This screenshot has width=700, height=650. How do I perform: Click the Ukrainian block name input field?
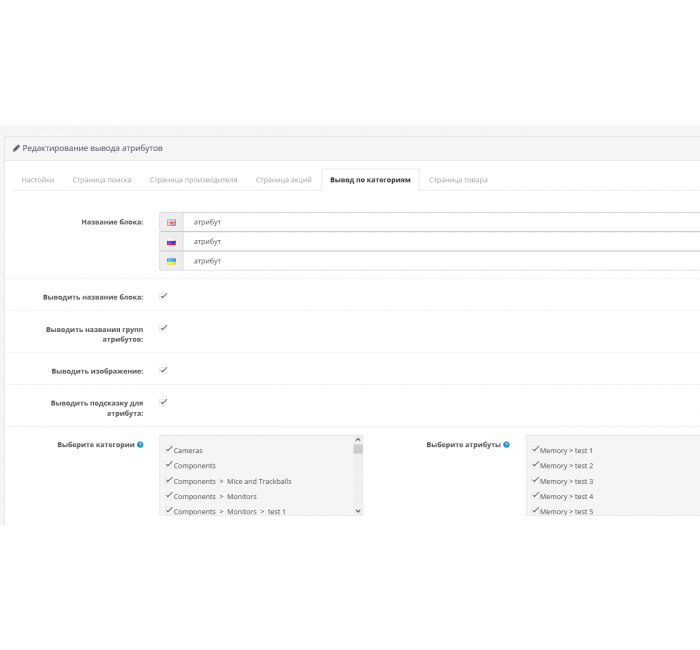tap(442, 261)
